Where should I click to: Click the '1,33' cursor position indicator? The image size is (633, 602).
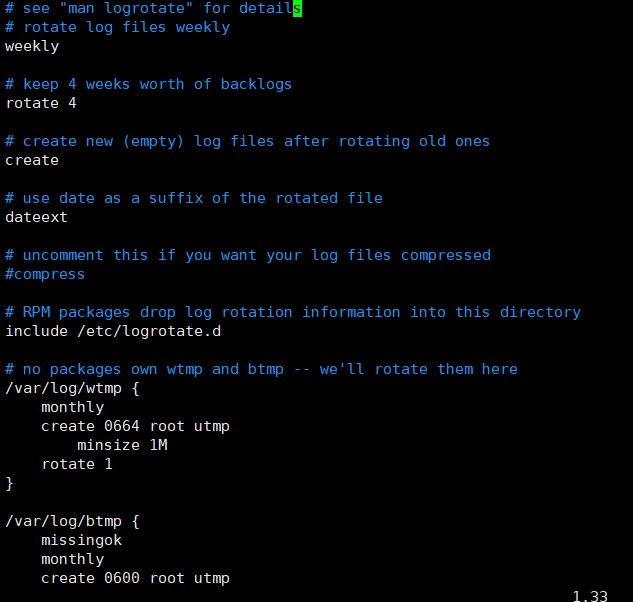(590, 596)
